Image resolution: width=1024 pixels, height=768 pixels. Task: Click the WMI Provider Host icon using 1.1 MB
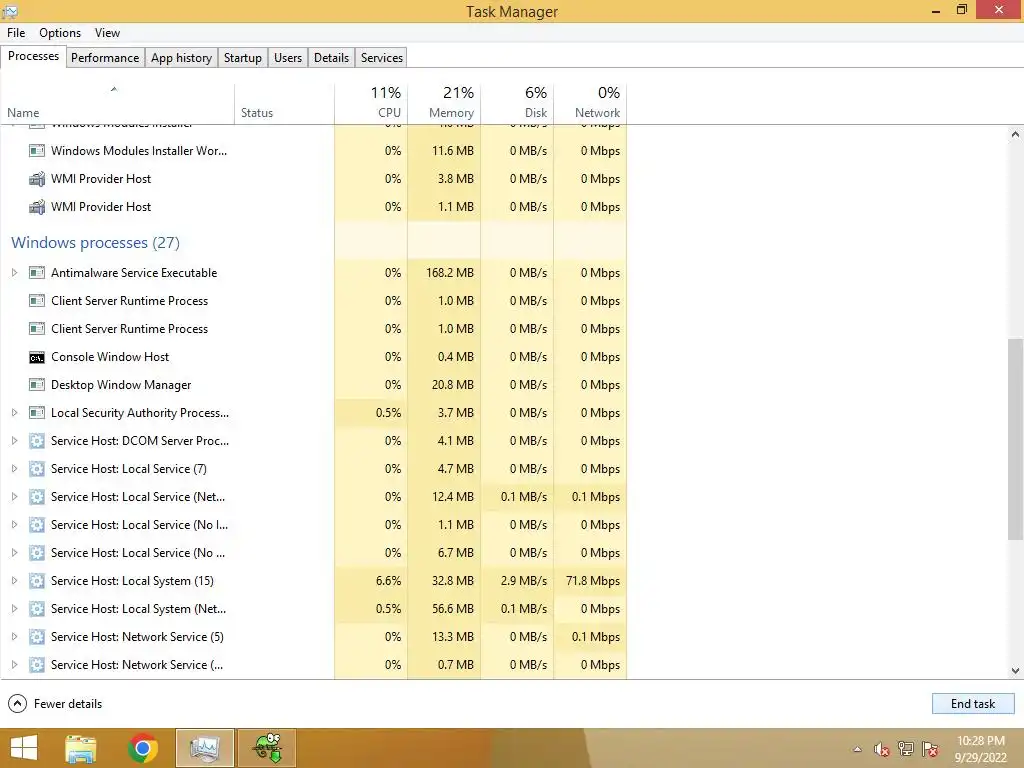(37, 207)
